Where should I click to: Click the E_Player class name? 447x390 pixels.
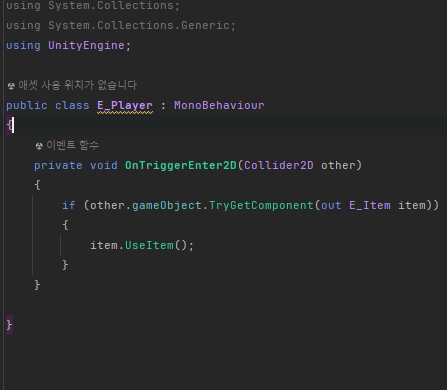125,106
